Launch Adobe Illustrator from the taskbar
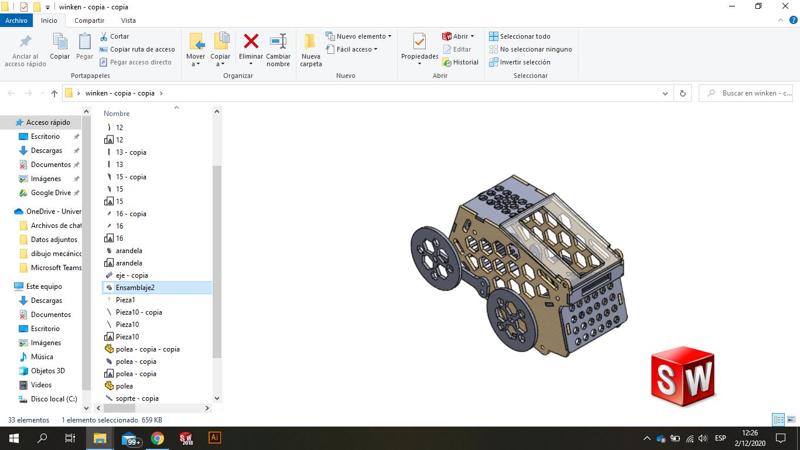800x450 pixels. (214, 438)
